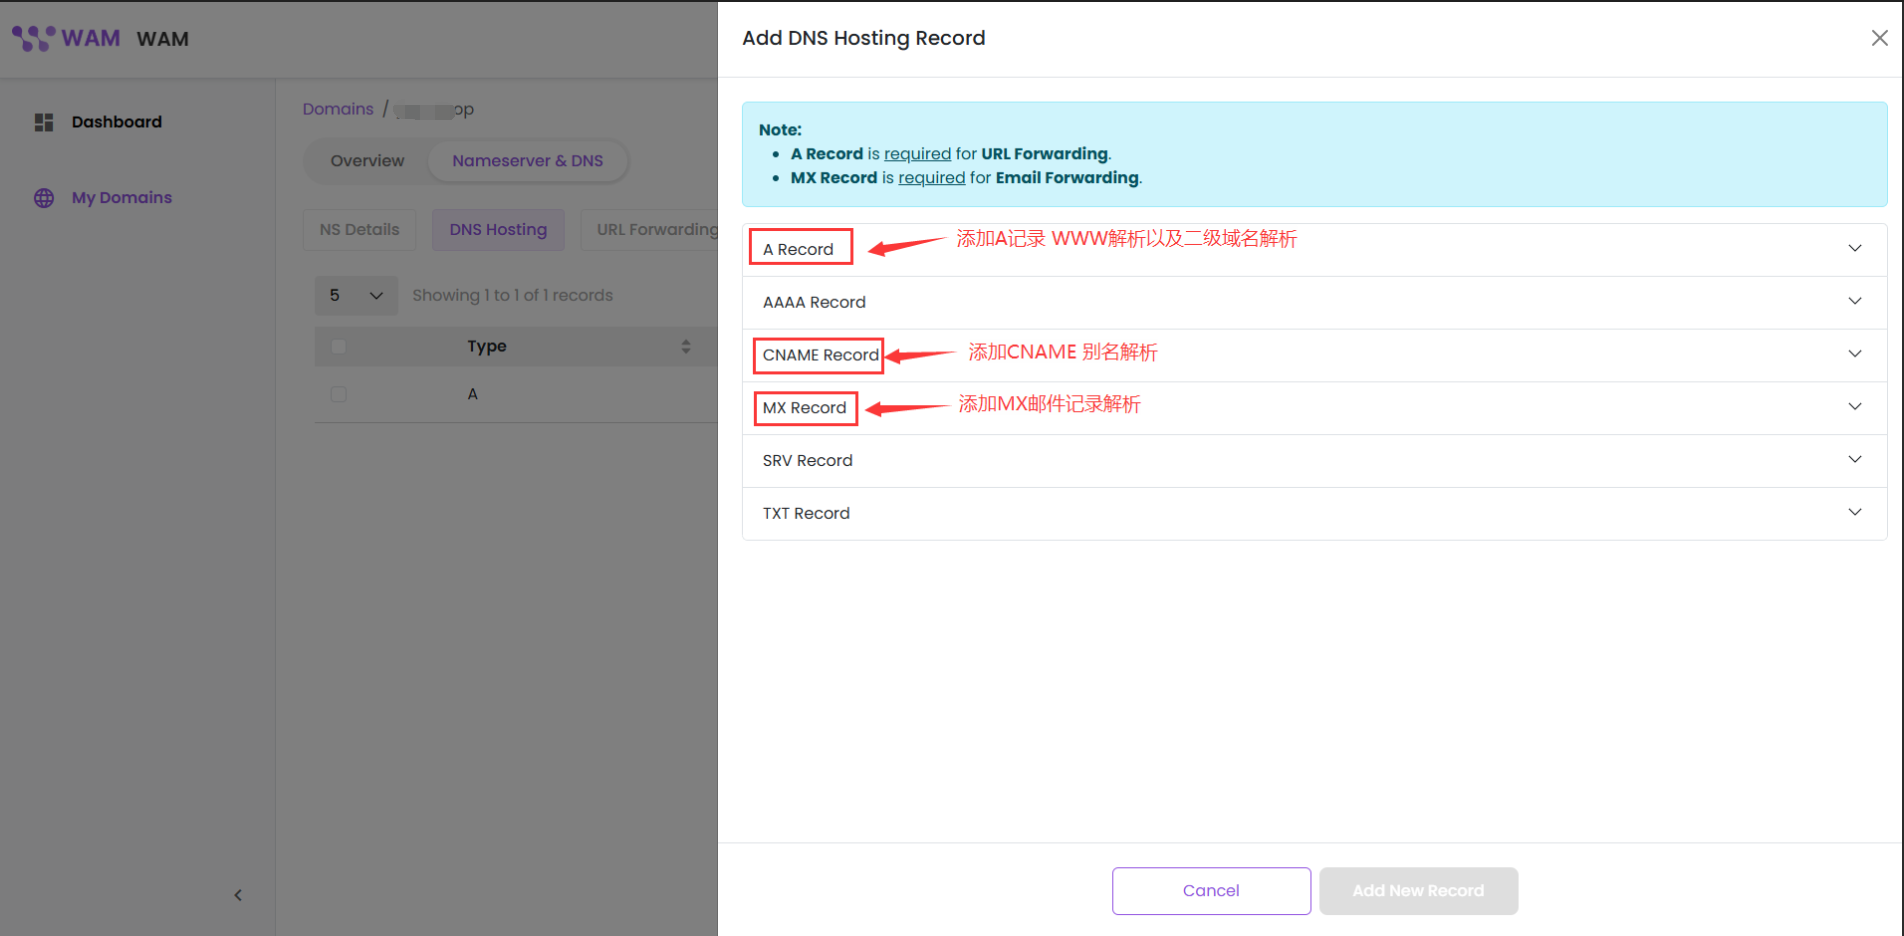Expand the AAAA Record section
1904x936 pixels.
click(1854, 301)
